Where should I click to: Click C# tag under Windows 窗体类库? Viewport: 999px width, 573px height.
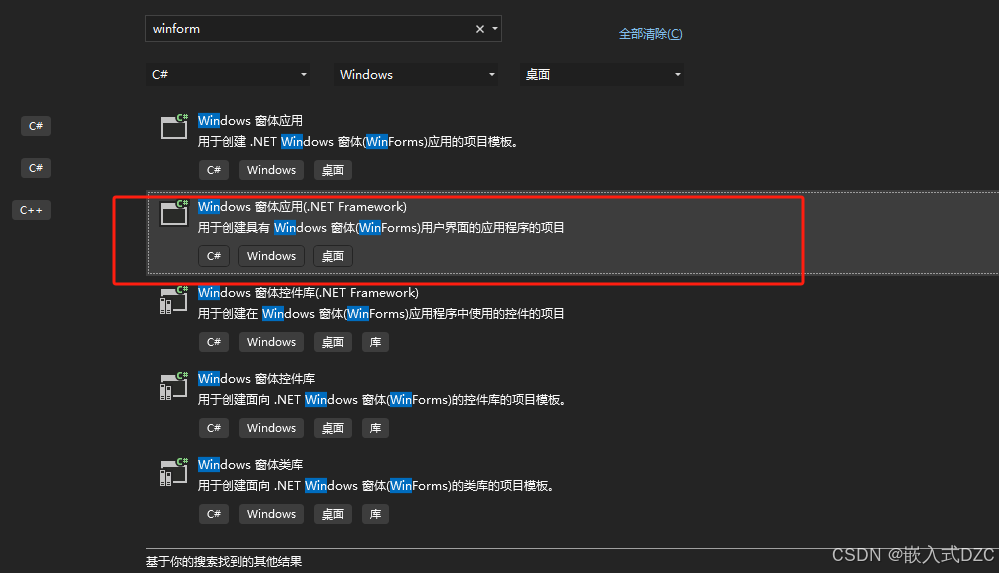pyautogui.click(x=213, y=514)
